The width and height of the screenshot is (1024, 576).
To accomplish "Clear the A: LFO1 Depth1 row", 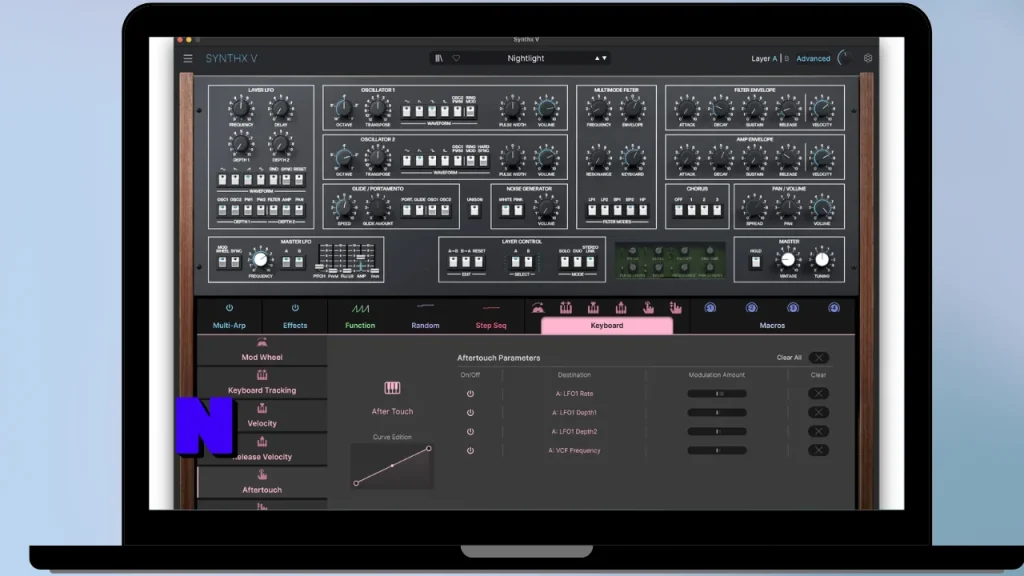I will coord(818,412).
